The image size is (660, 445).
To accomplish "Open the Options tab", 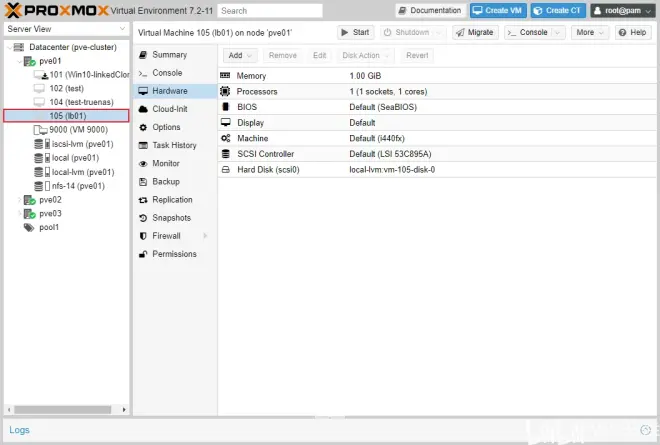I will [175, 127].
